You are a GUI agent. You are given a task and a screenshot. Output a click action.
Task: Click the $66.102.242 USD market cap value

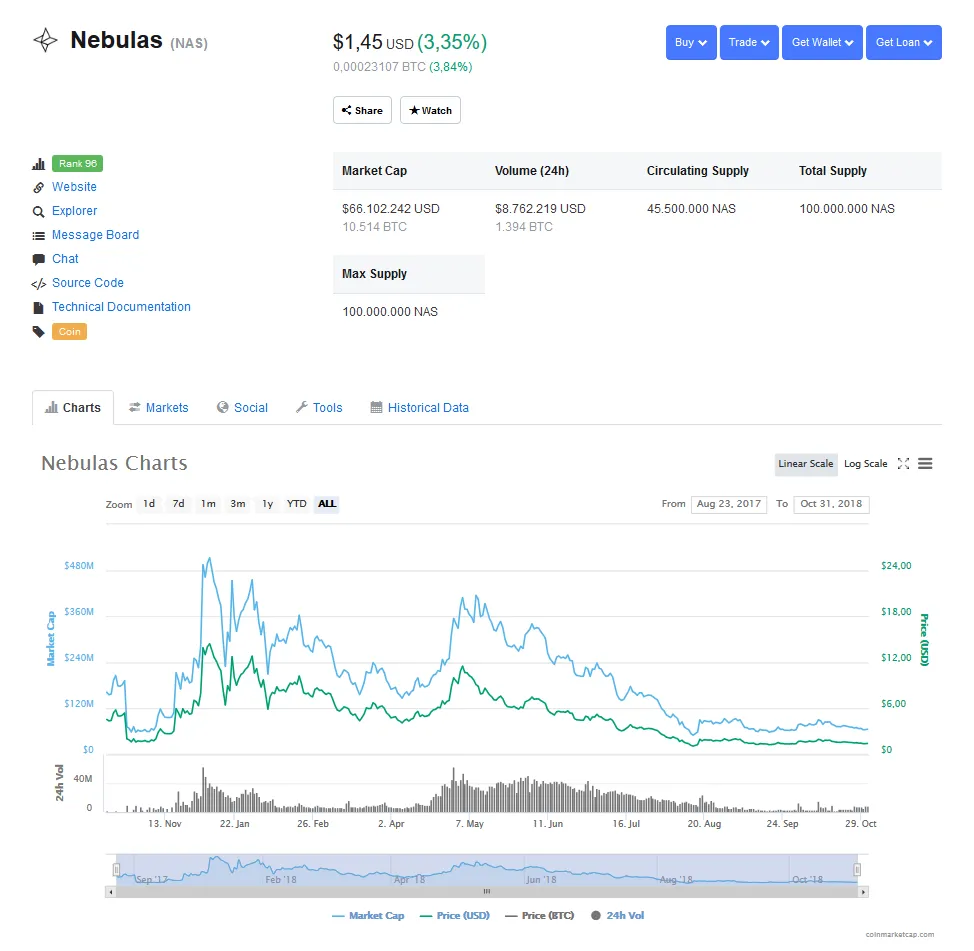click(391, 209)
